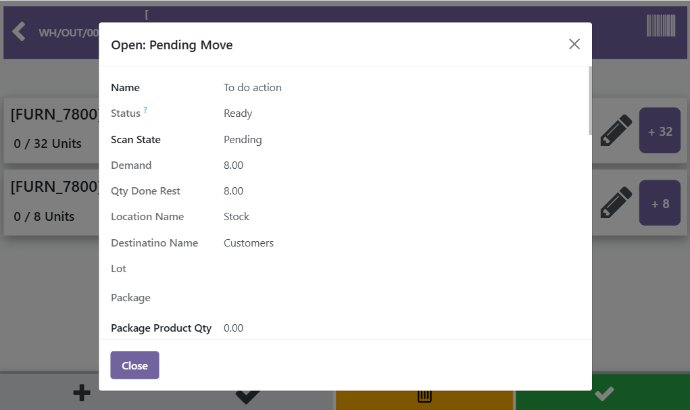
Task: Select the 0 / 8 Units product line
Action: [45, 216]
